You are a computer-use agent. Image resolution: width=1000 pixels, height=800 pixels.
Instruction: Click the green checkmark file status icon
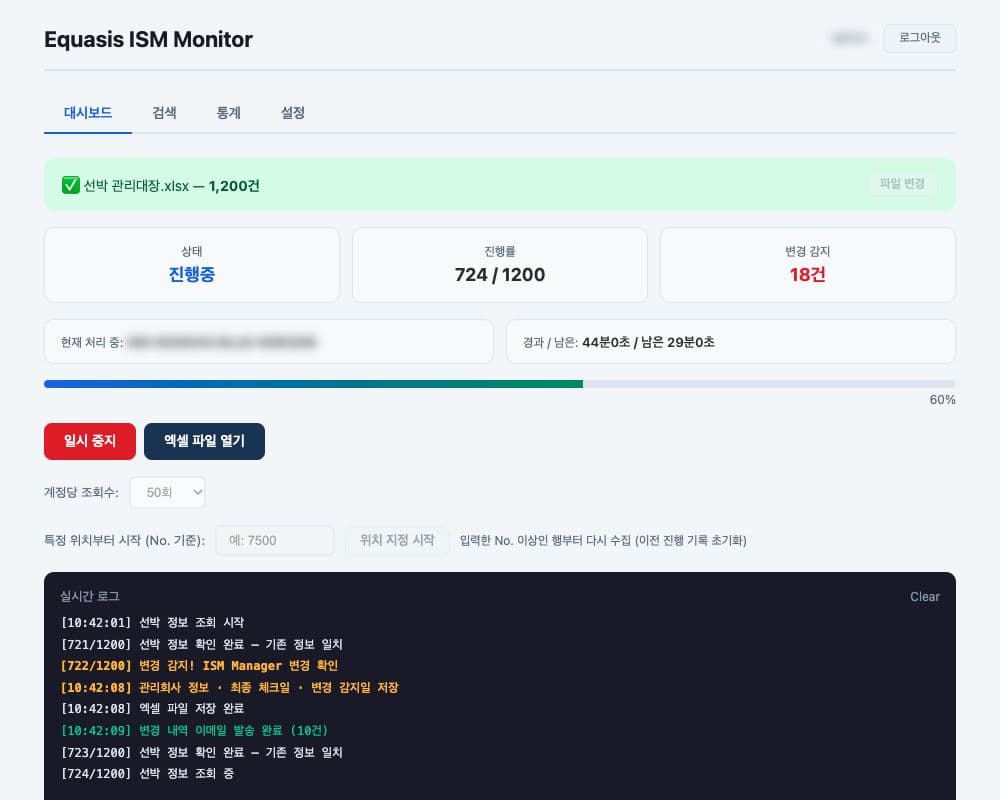[x=71, y=186]
